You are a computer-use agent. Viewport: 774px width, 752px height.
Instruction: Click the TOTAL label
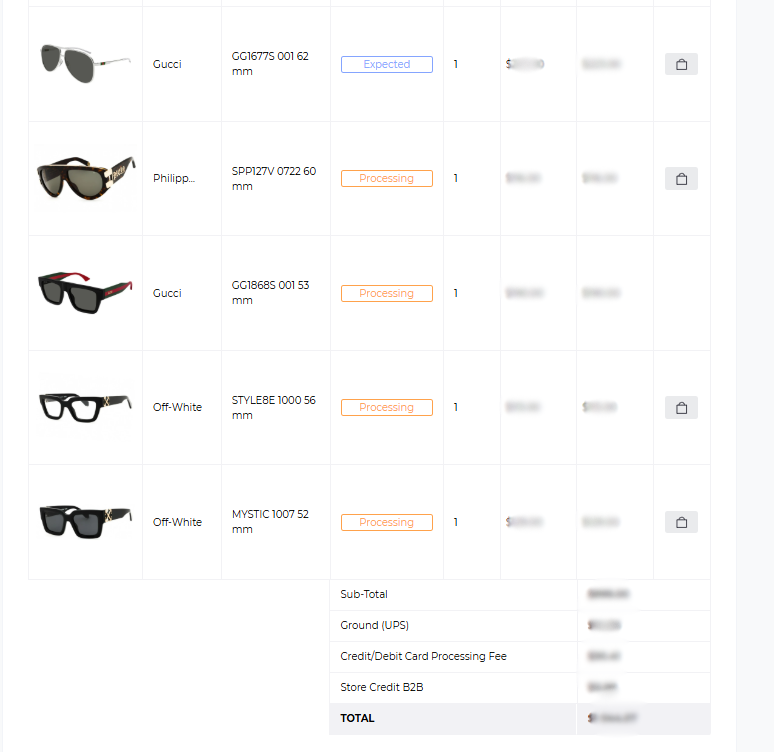coord(357,718)
